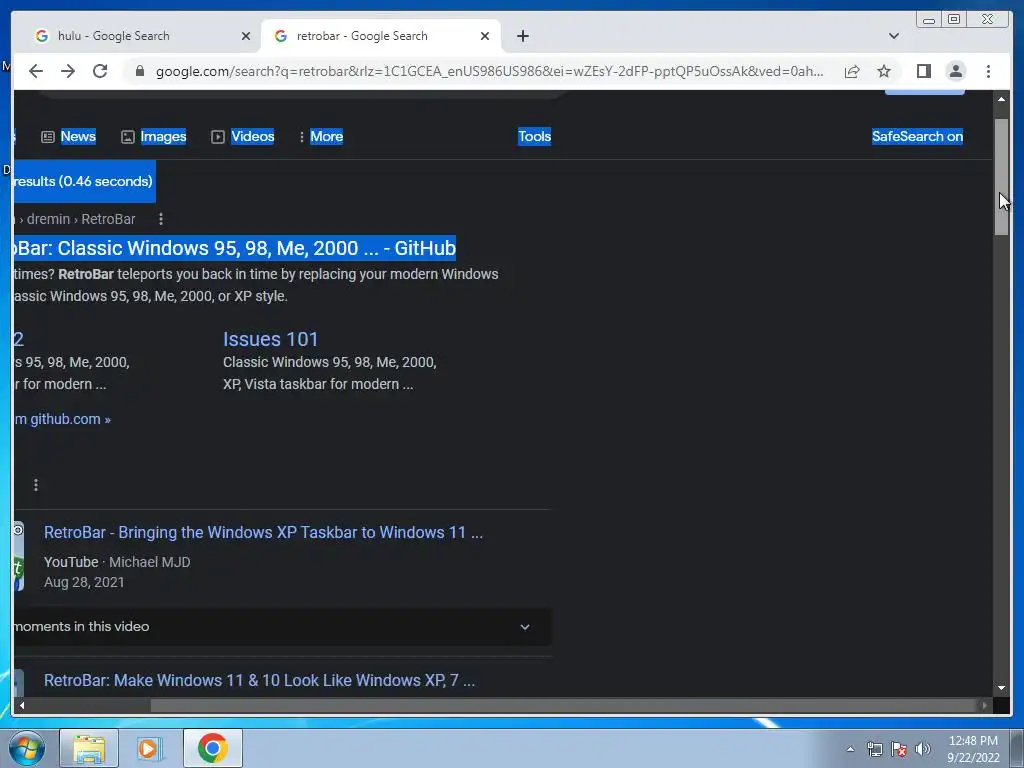Go forward to the next page
This screenshot has width=1024, height=768.
coord(68,71)
